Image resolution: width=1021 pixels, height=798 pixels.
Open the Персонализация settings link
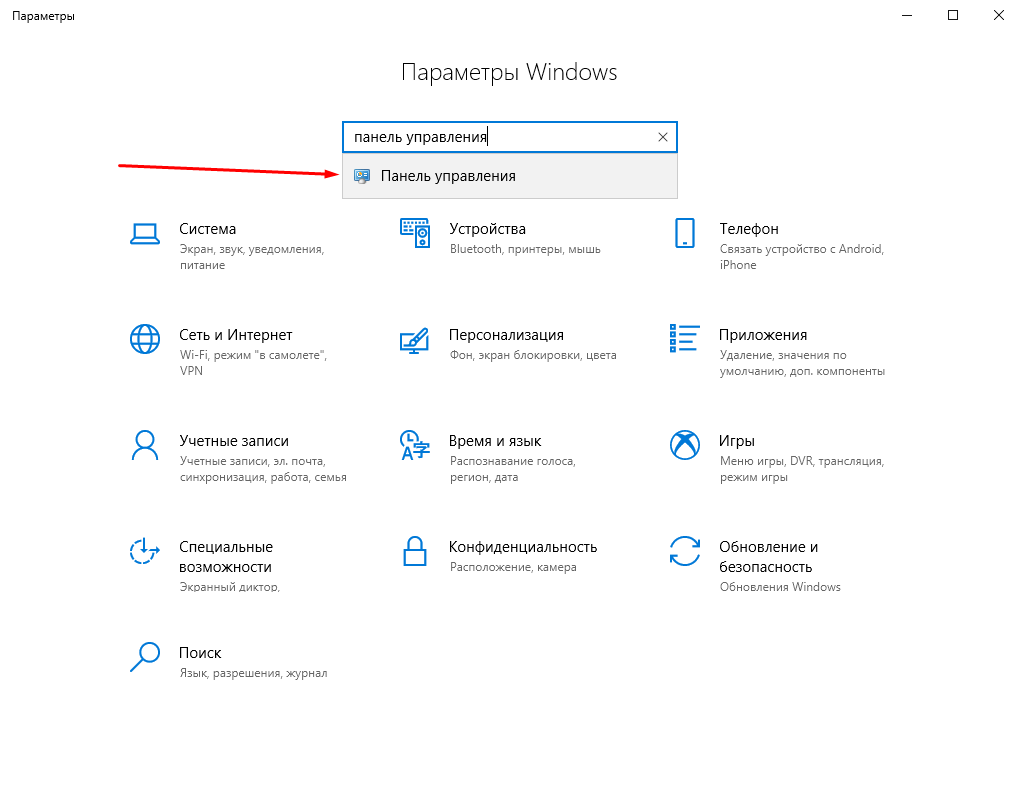tap(506, 335)
